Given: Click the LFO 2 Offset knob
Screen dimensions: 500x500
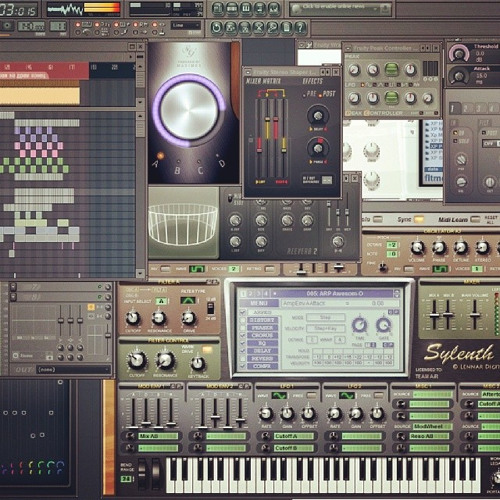Looking at the screenshot, I should (x=377, y=413).
